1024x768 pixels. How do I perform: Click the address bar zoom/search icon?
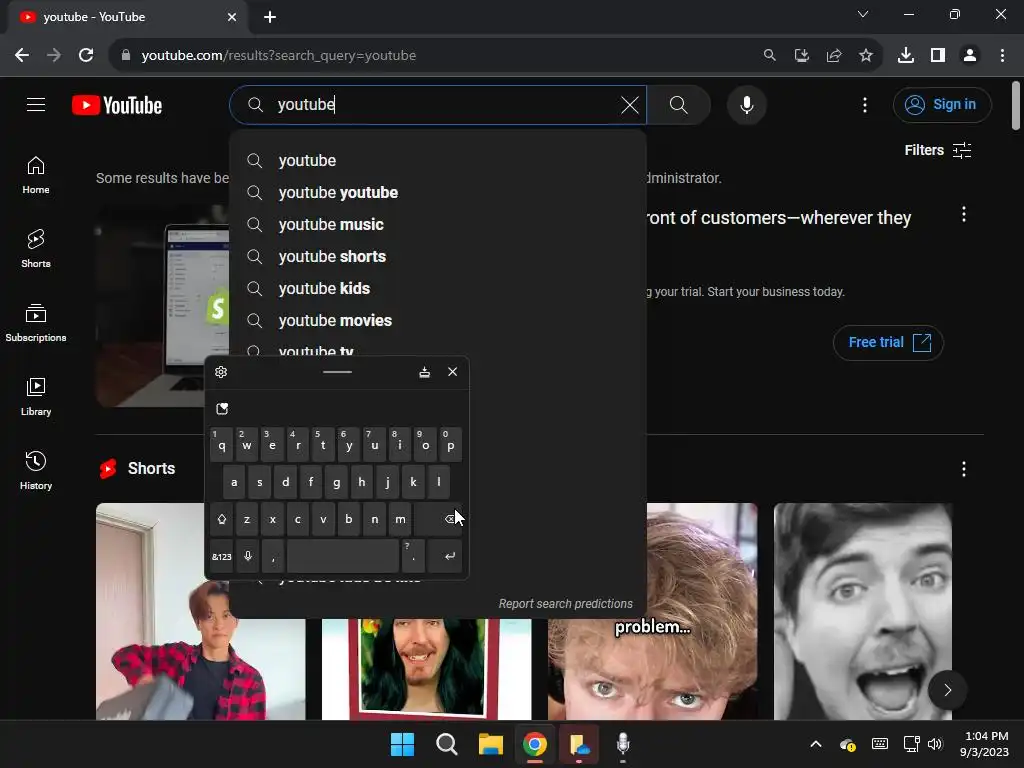pyautogui.click(x=770, y=56)
